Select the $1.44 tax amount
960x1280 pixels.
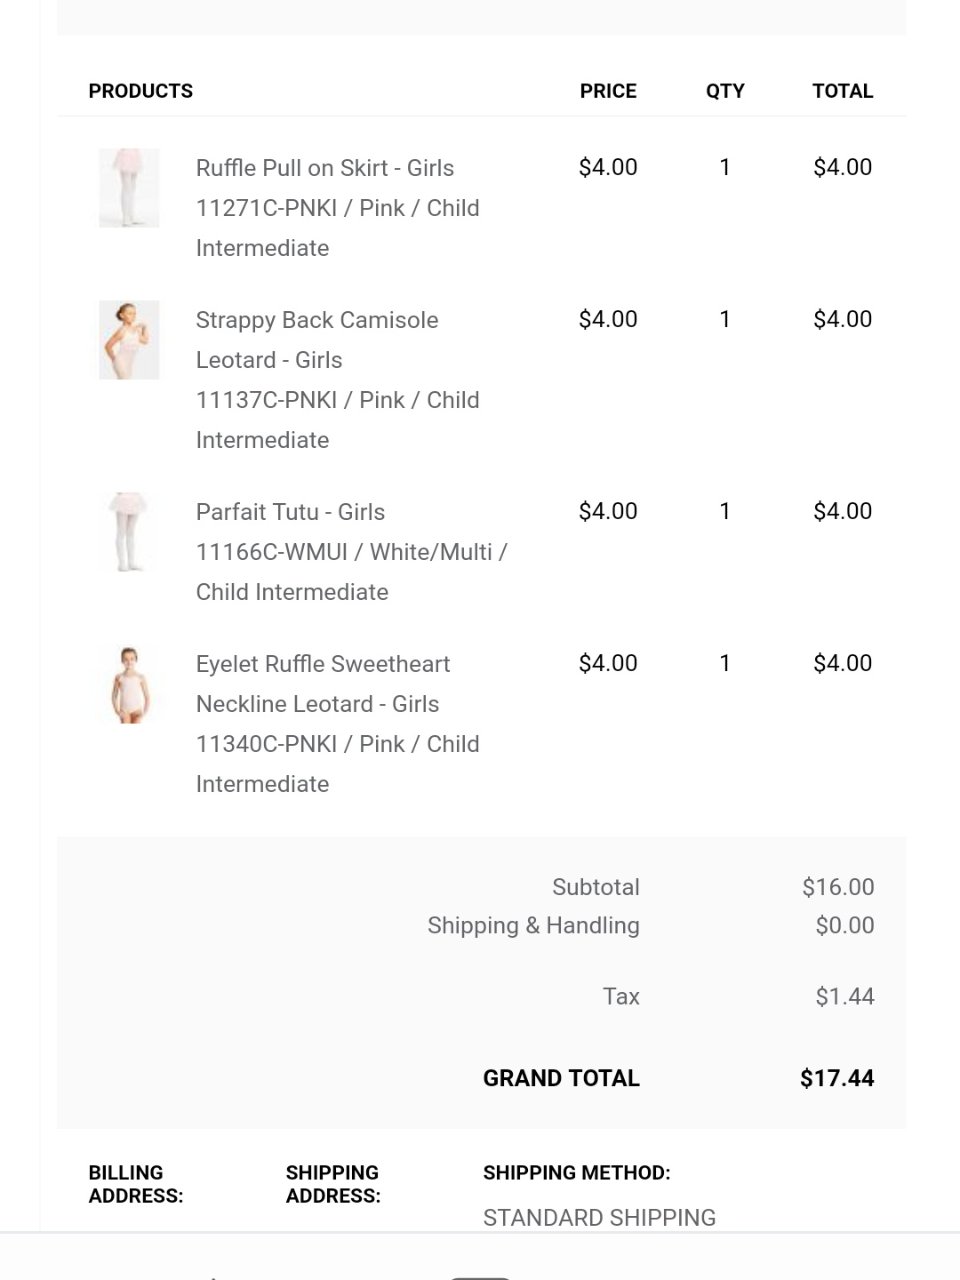(845, 996)
